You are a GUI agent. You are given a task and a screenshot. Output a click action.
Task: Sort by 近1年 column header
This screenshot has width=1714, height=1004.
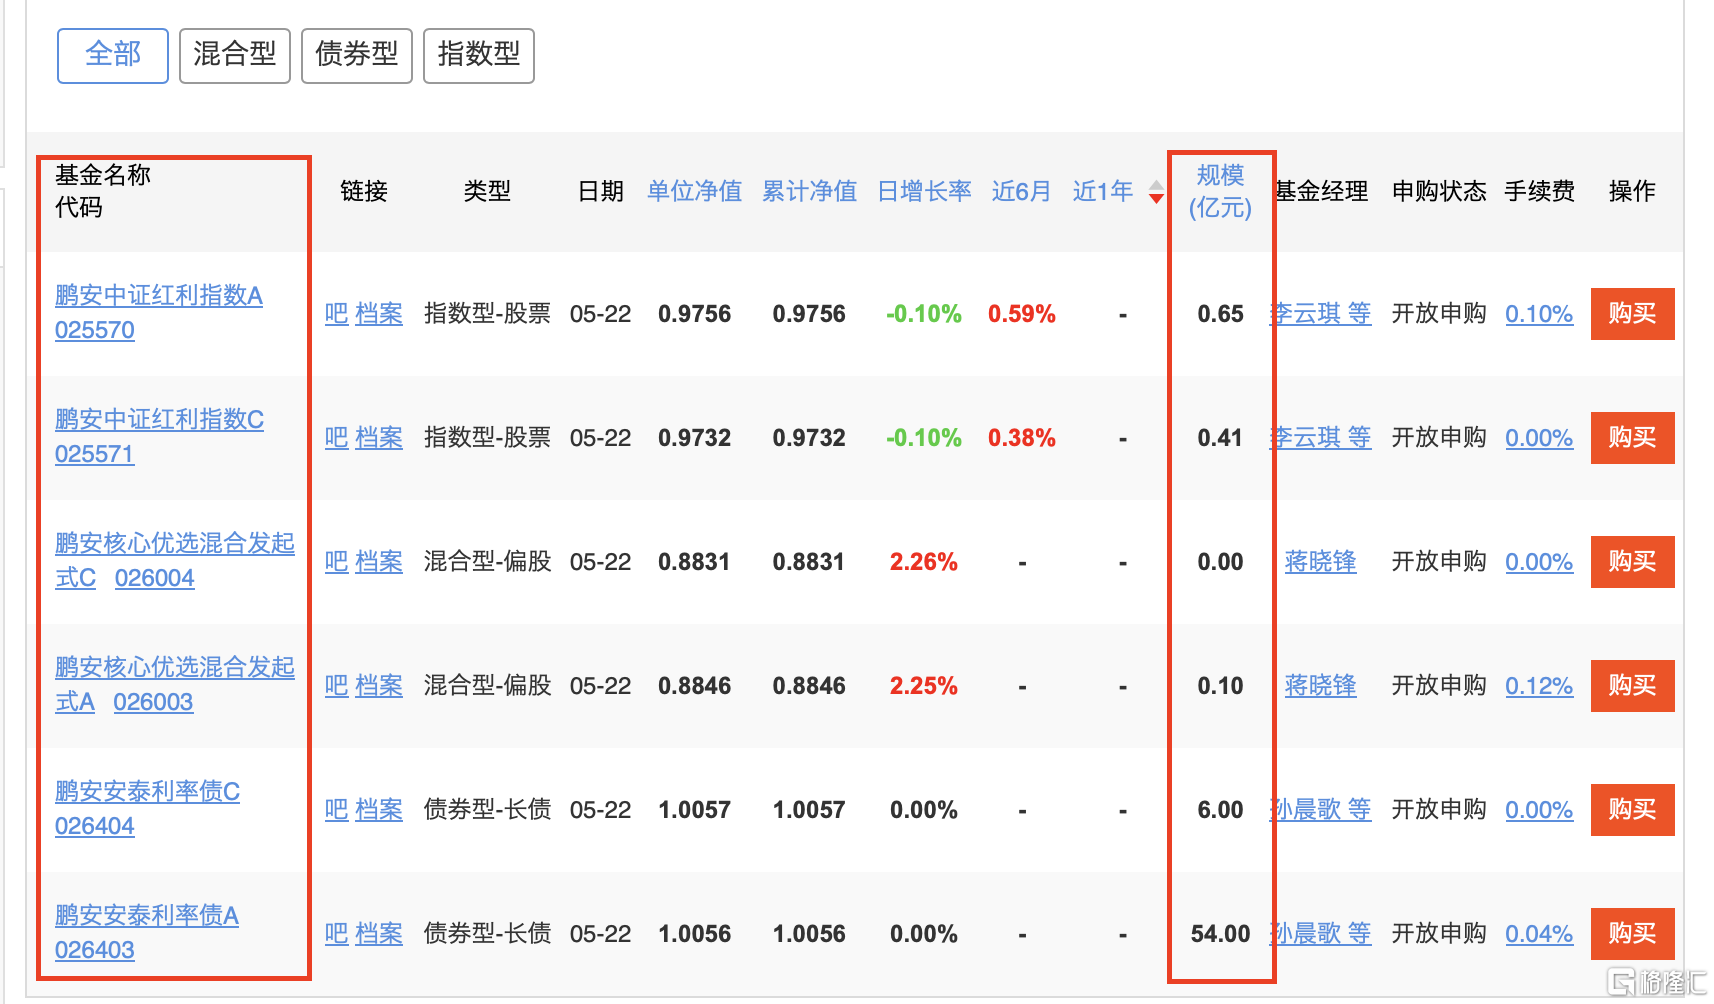click(1103, 191)
